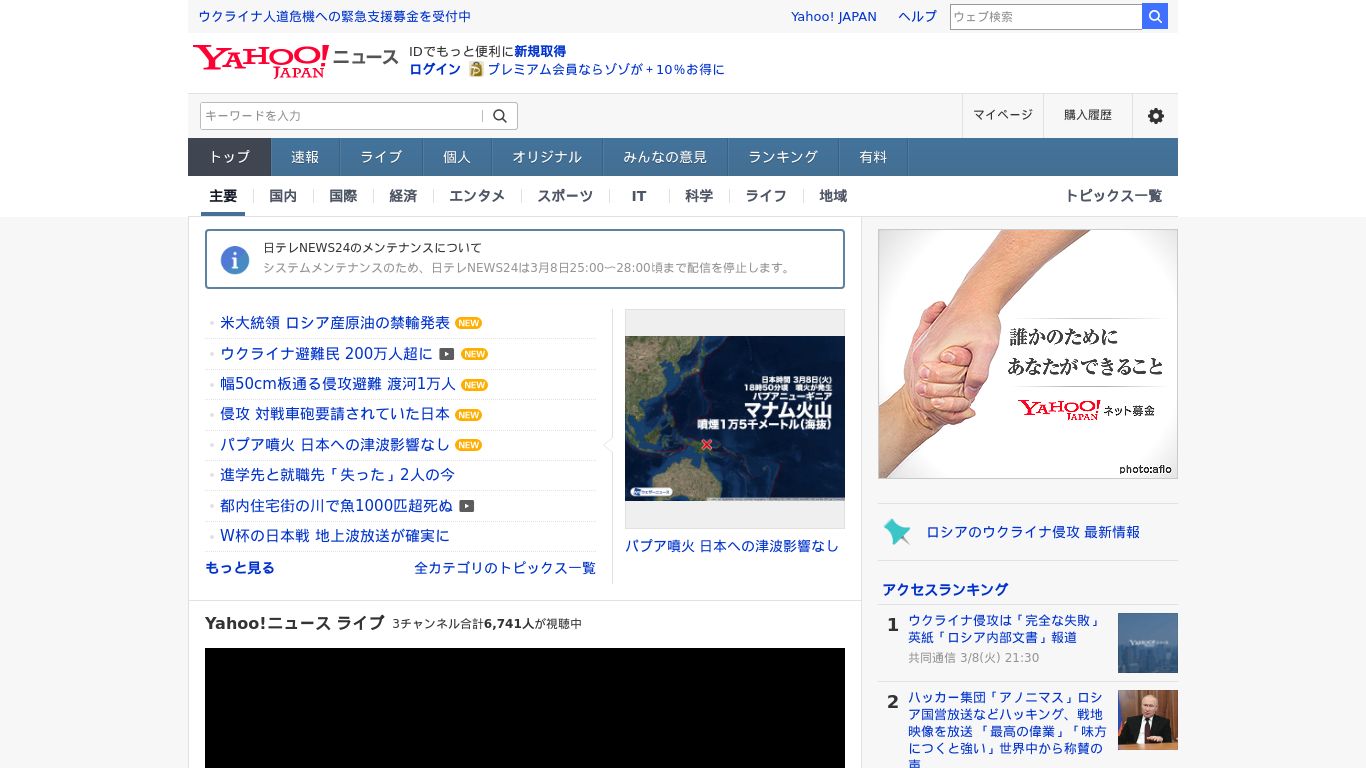Click the もっと見る link
This screenshot has width=1366, height=768.
point(239,567)
